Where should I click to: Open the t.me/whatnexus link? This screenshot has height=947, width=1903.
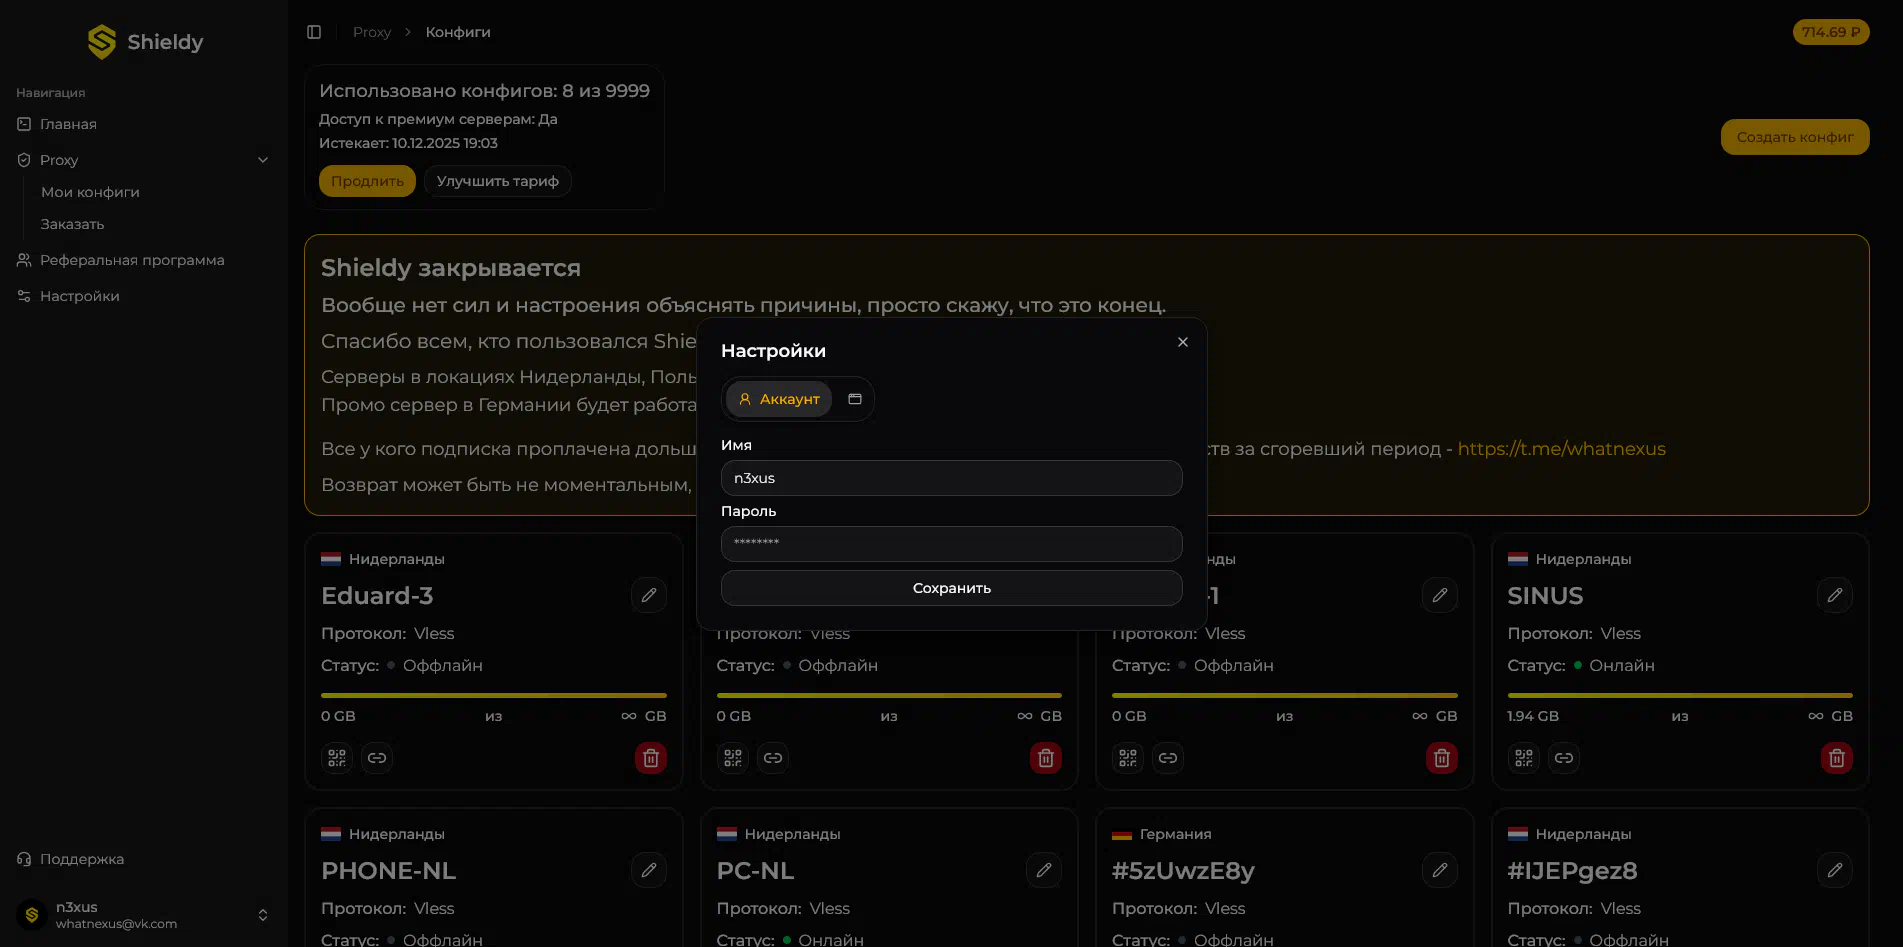click(1561, 449)
